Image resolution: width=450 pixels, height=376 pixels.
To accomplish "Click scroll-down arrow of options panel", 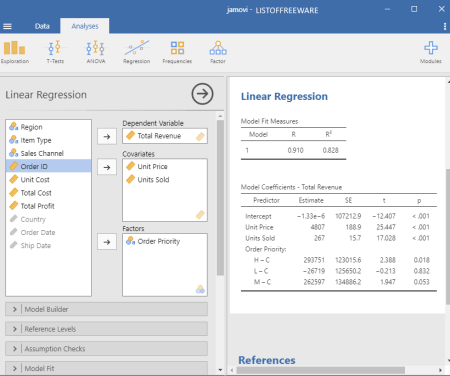I will click(x=220, y=370).
